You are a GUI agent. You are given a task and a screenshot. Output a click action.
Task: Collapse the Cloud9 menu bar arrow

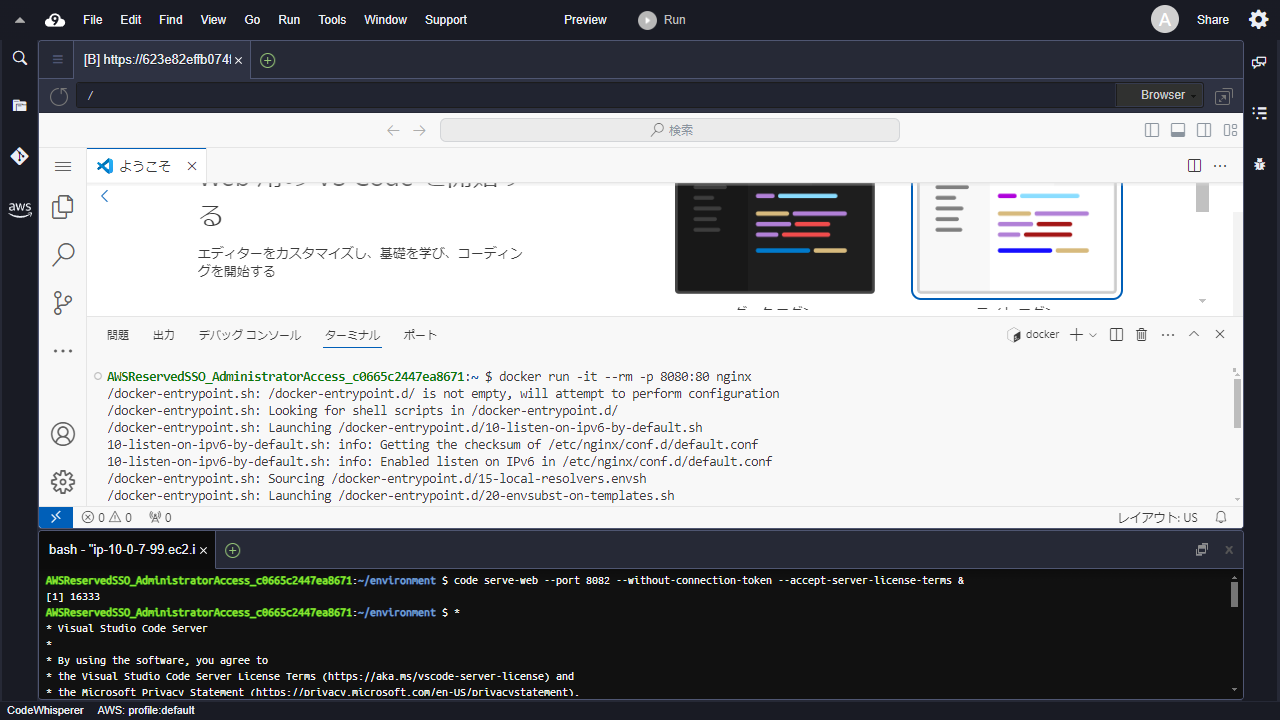point(20,20)
